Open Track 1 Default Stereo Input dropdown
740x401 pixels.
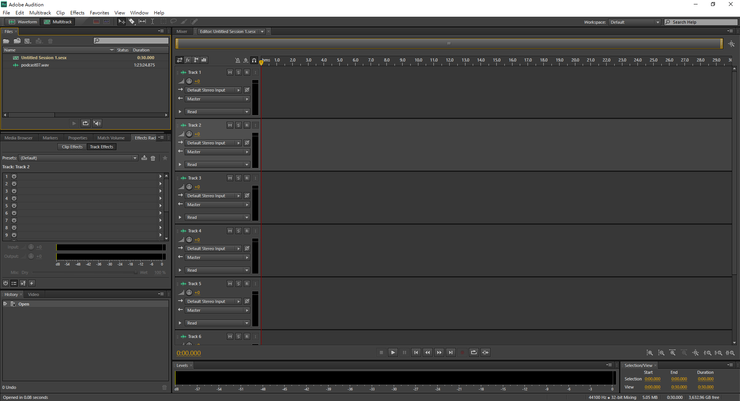[x=213, y=90]
